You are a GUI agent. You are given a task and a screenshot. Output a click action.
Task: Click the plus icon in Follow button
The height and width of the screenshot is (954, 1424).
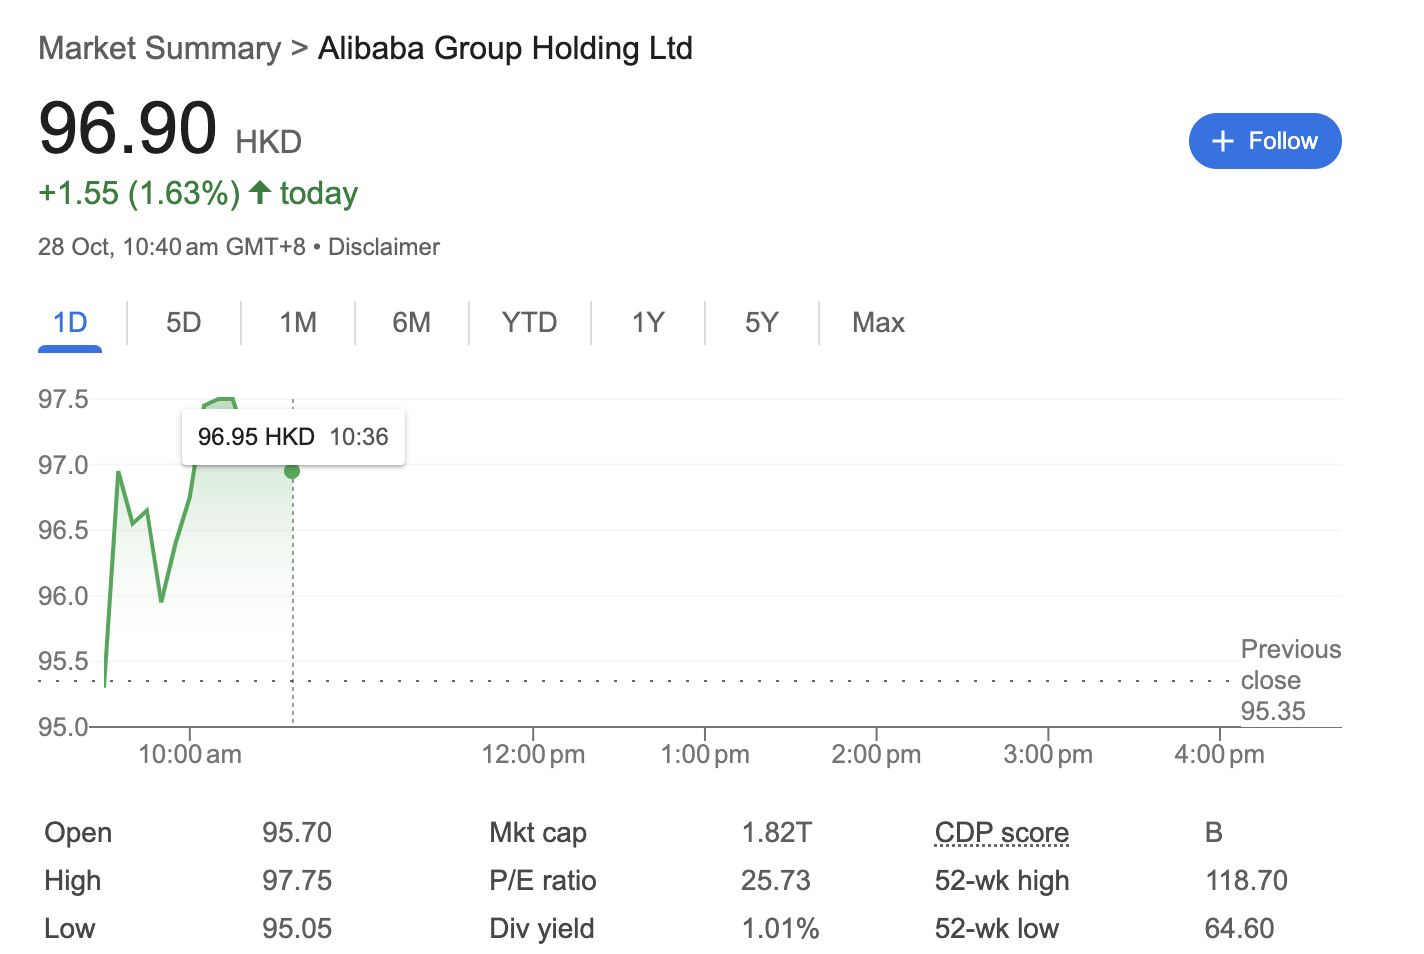click(x=1222, y=141)
